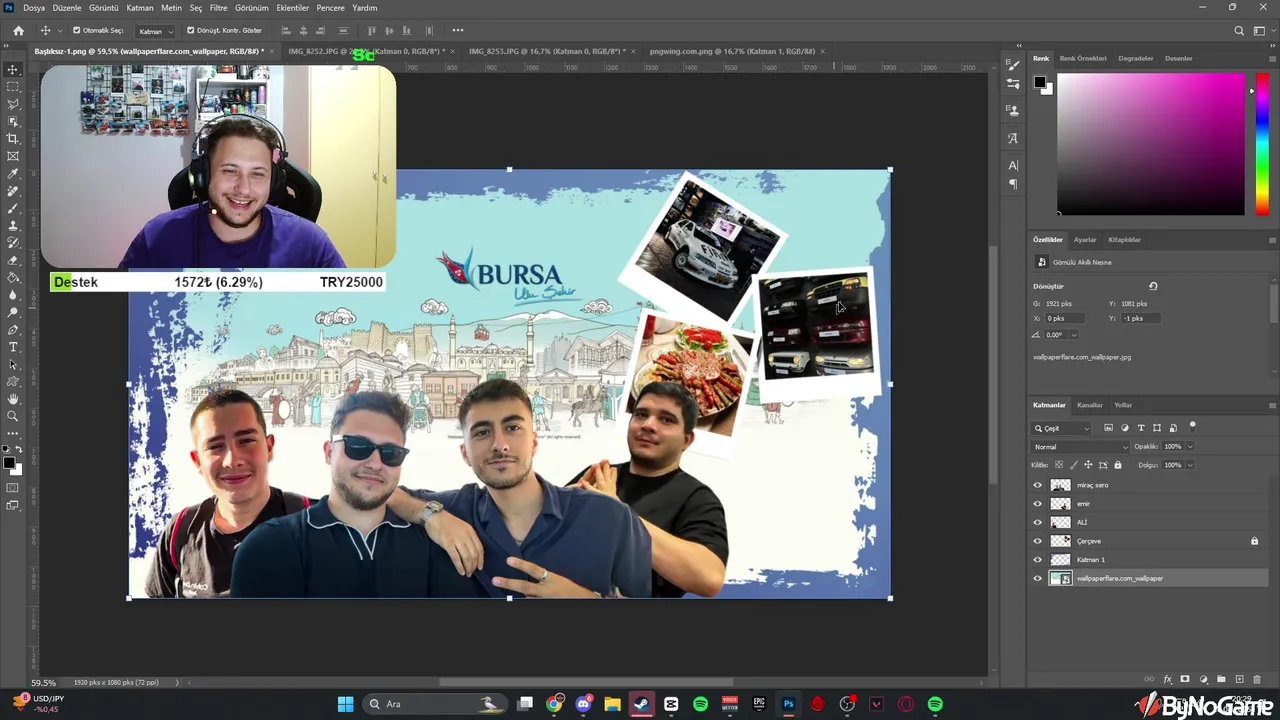This screenshot has width=1280, height=720.
Task: Switch to the pngwing.com.png document tab
Action: [732, 51]
